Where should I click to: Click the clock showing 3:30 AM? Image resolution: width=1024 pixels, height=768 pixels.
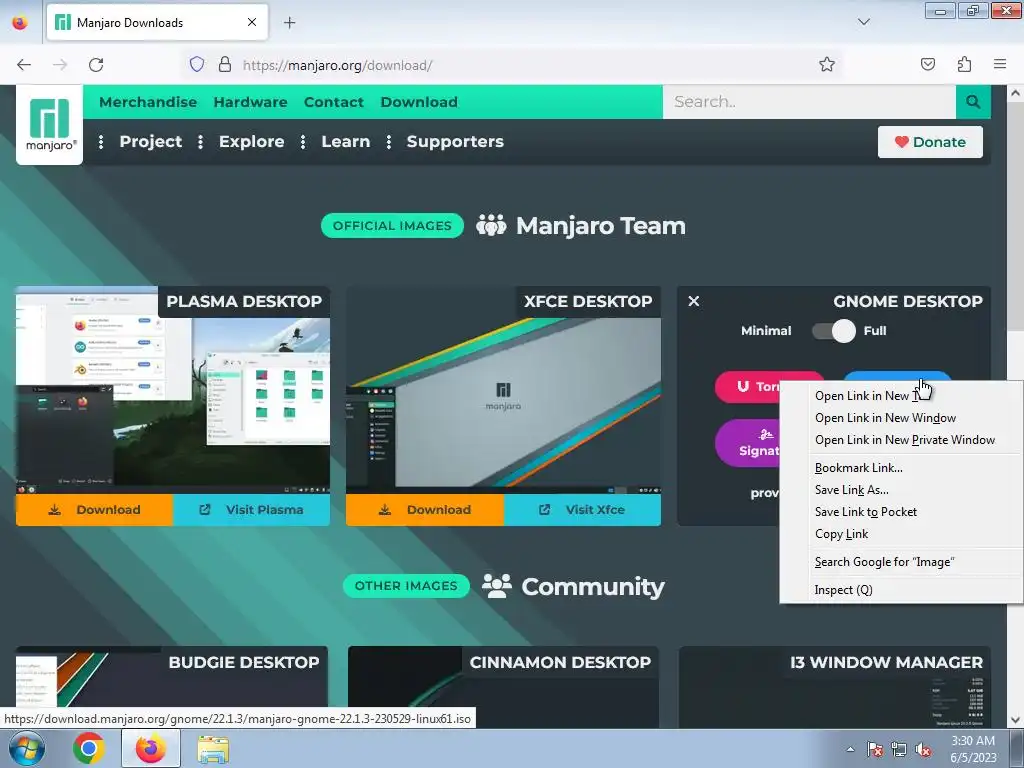(973, 749)
